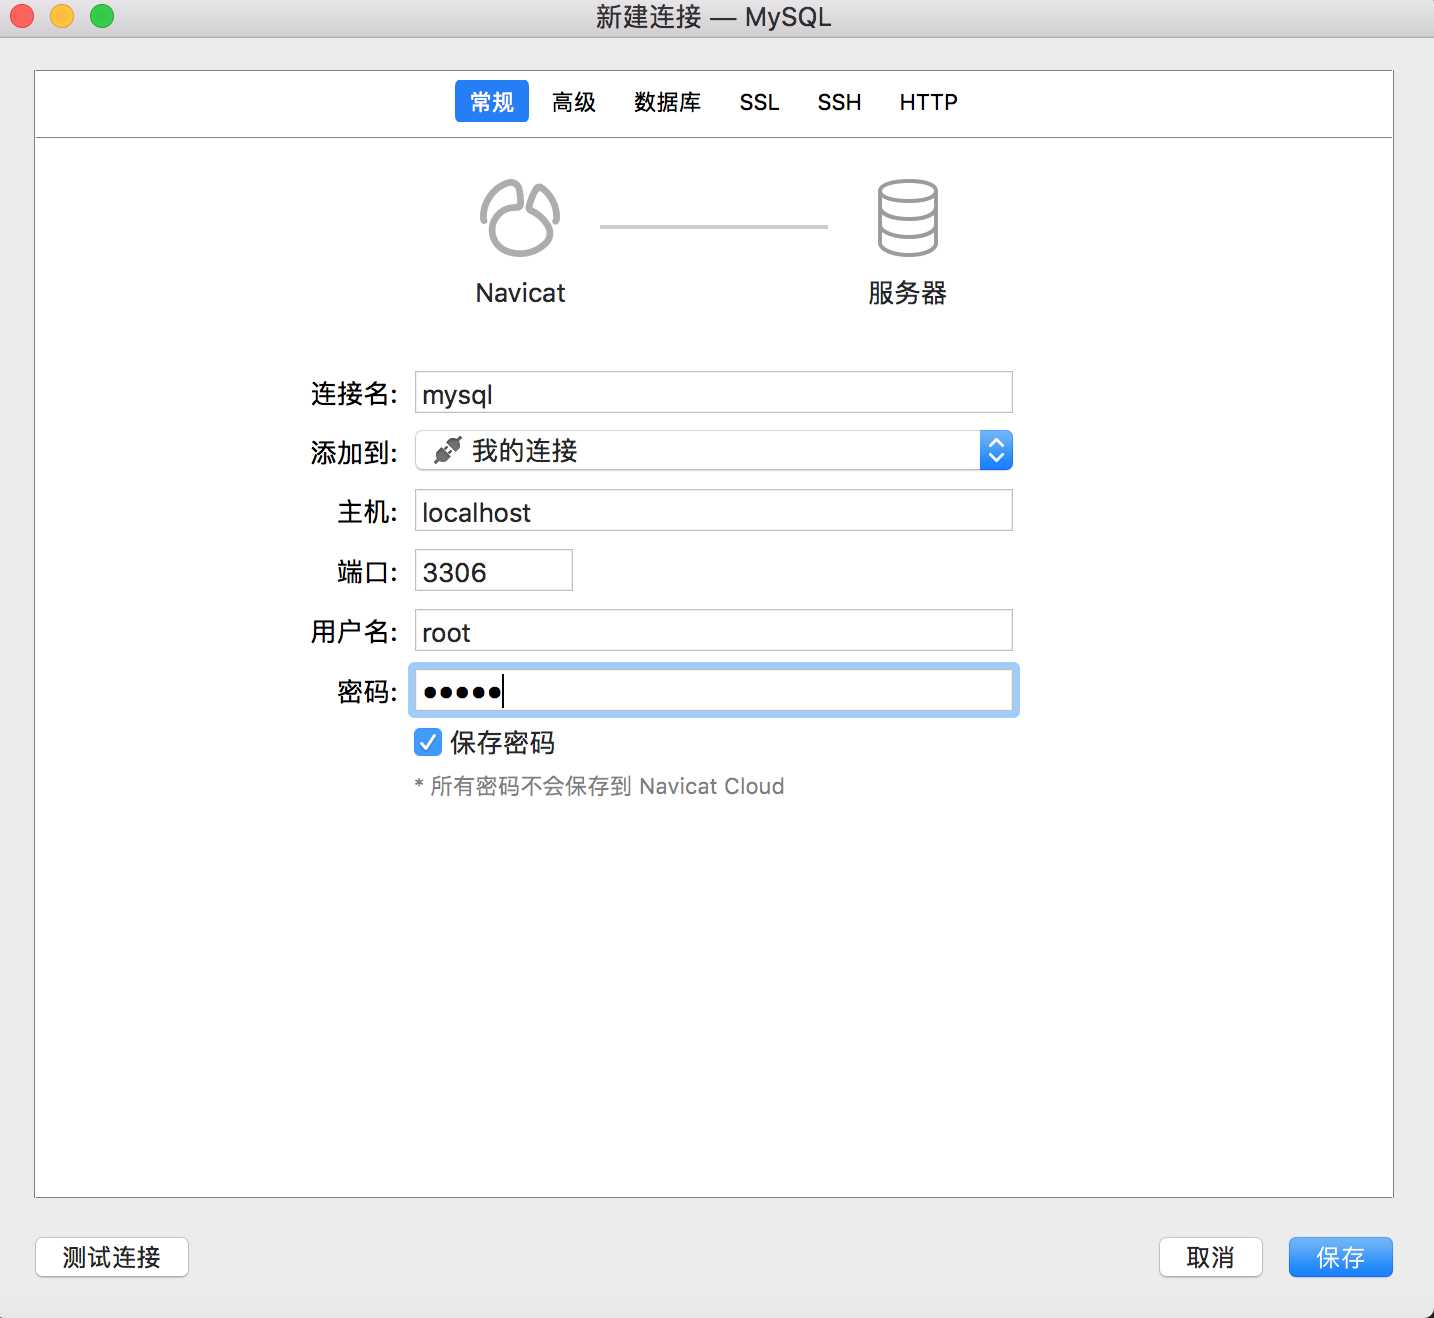Click the plug icon beside 我的连接

[448, 450]
